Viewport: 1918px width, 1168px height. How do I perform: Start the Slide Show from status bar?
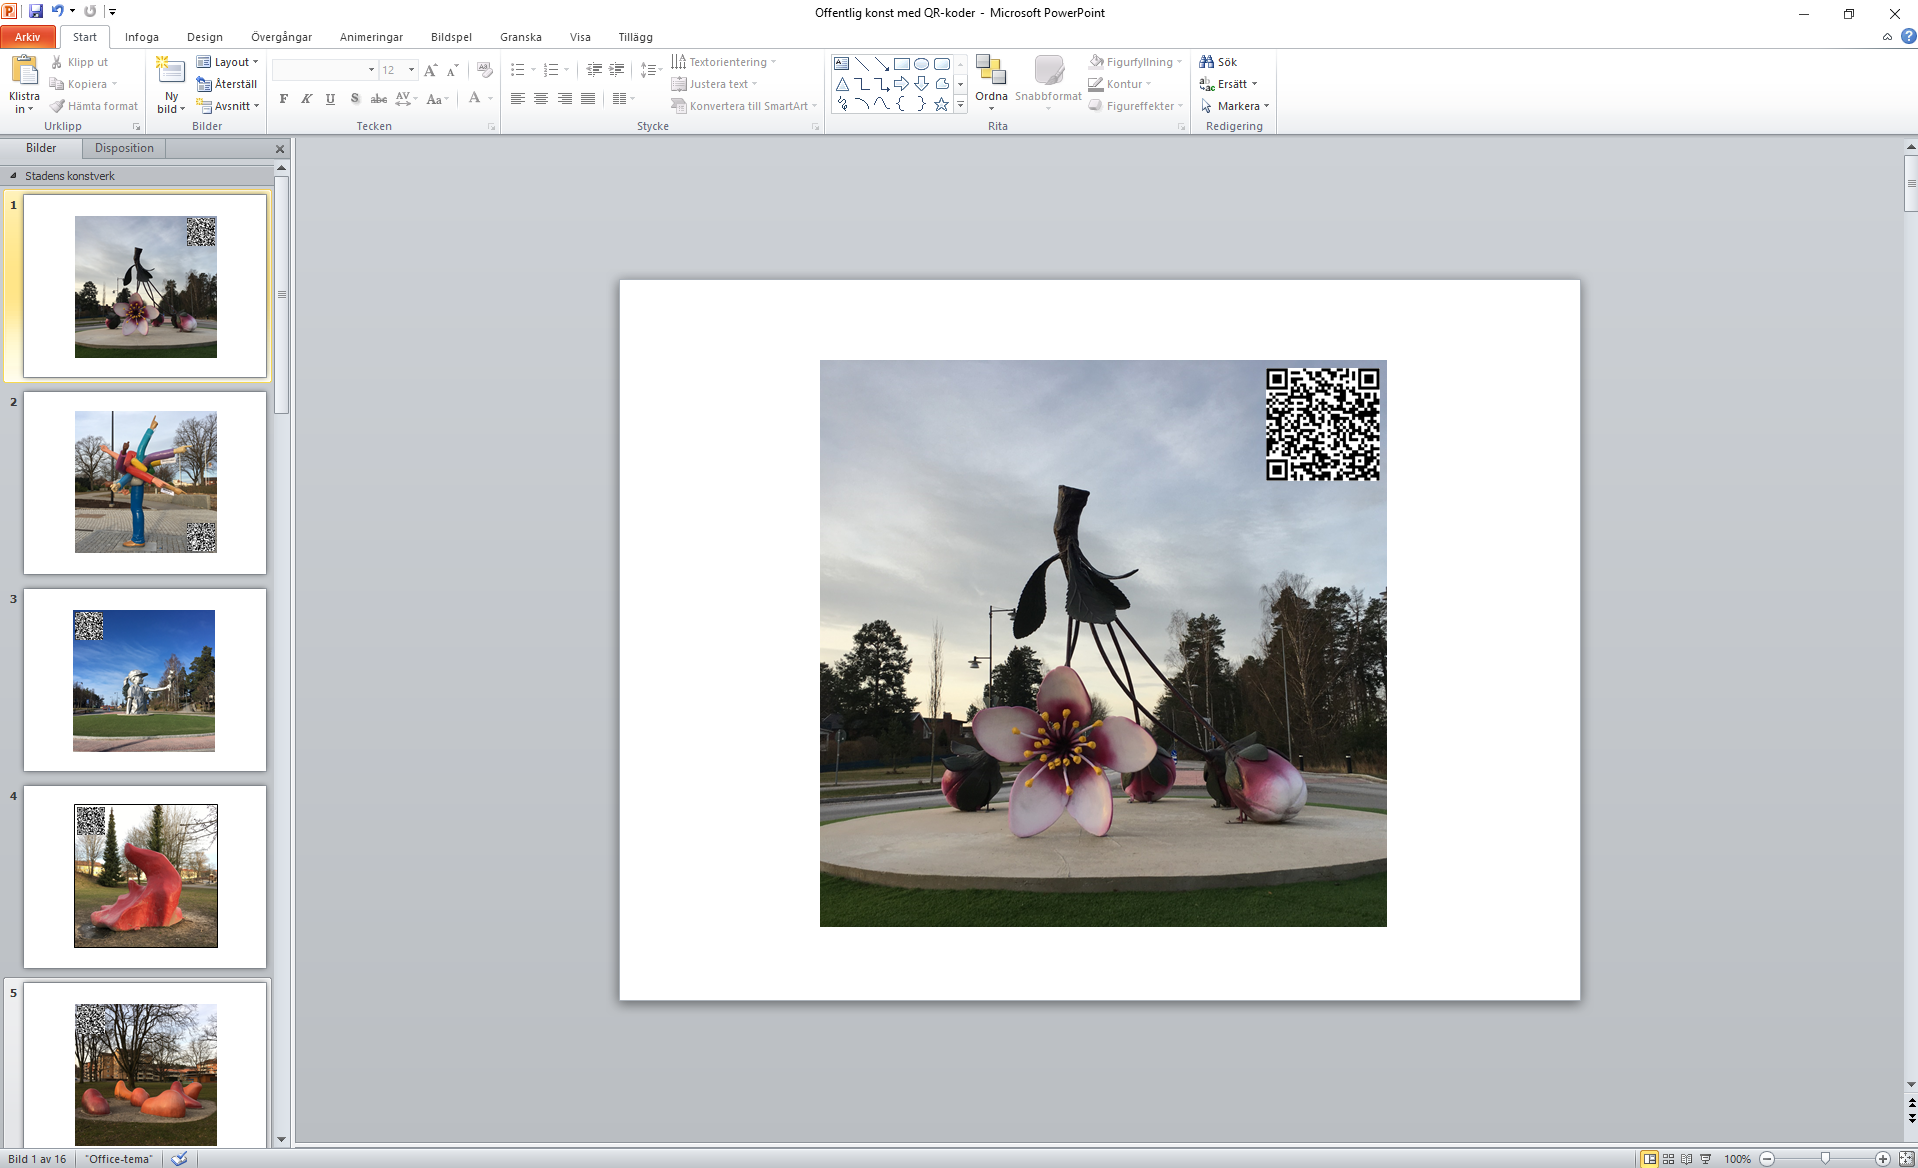pos(1706,1159)
